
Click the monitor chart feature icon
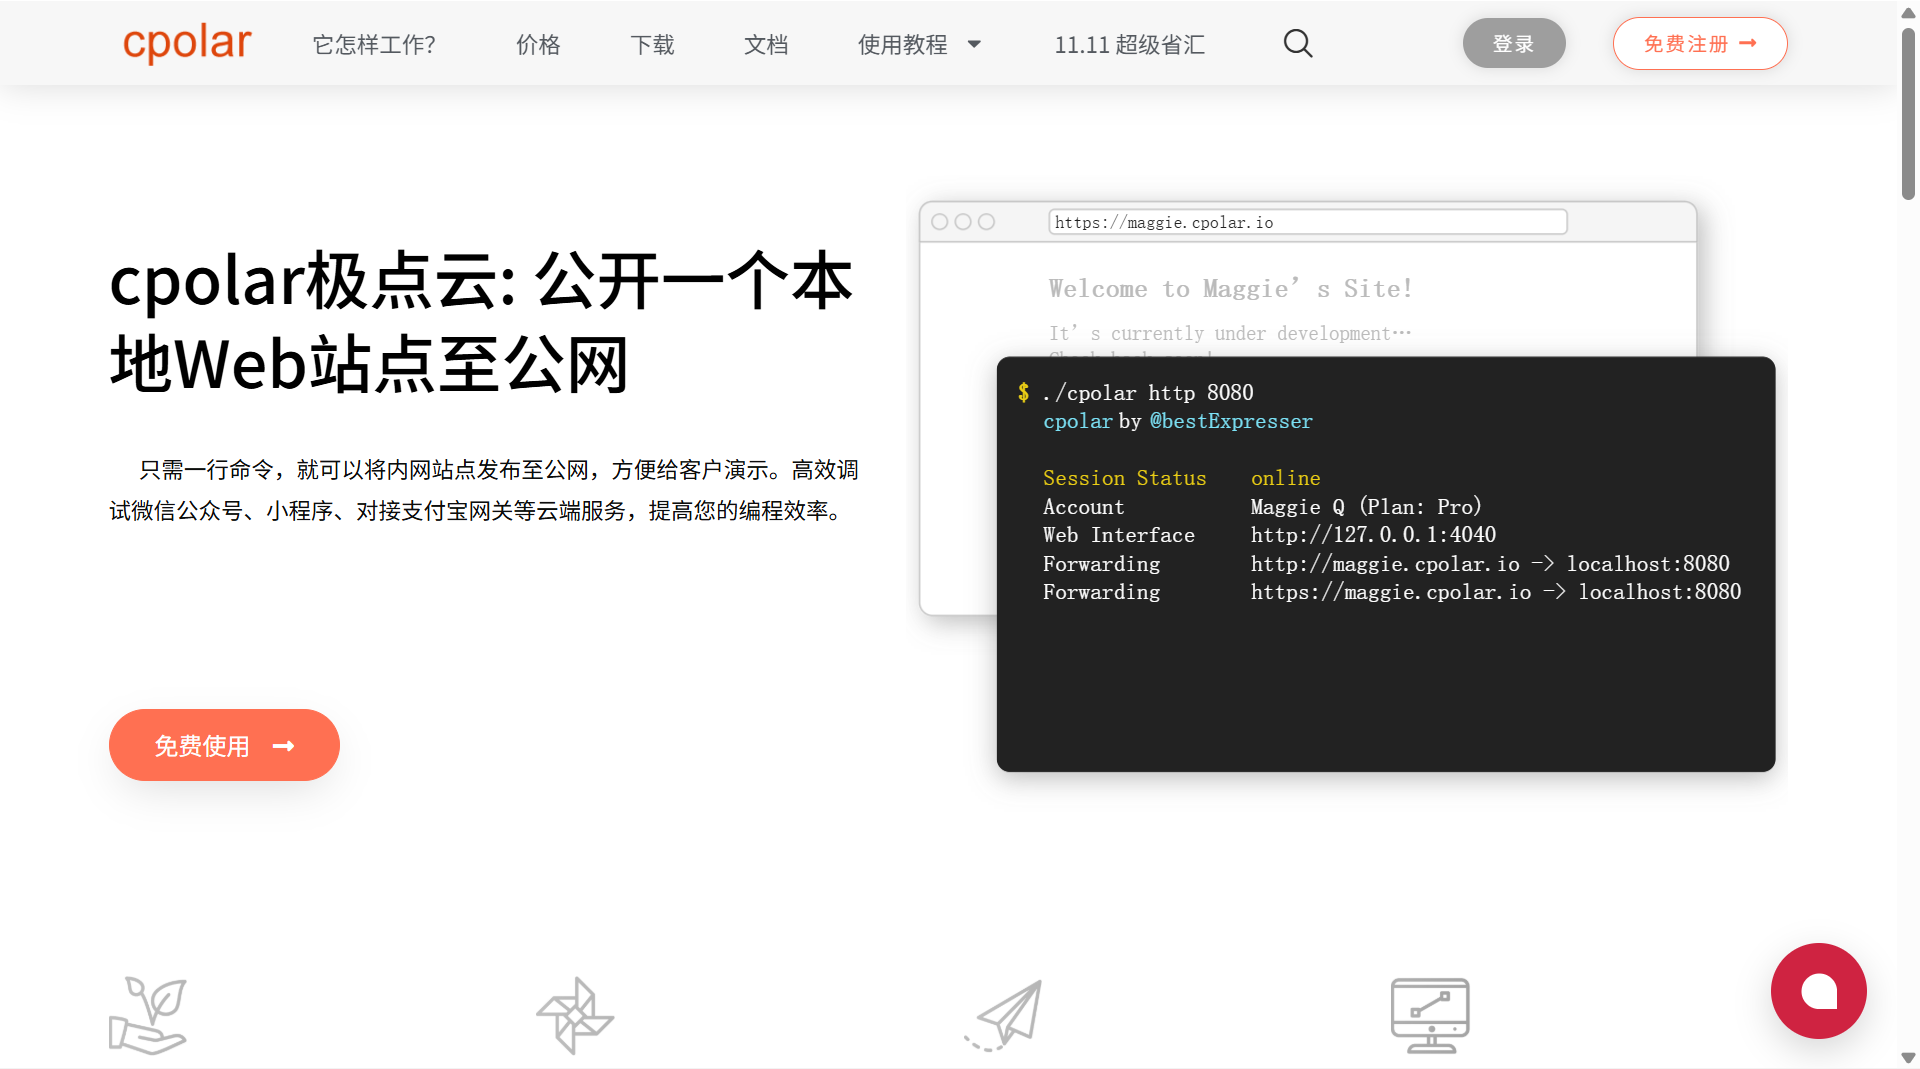[1430, 1016]
